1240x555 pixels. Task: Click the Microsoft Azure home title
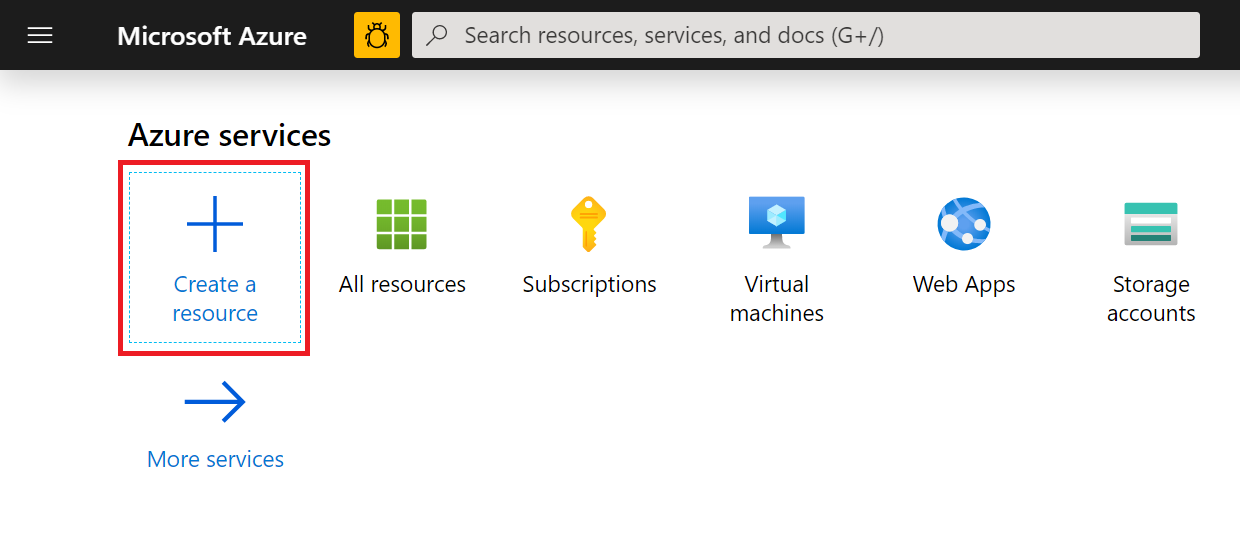212,36
